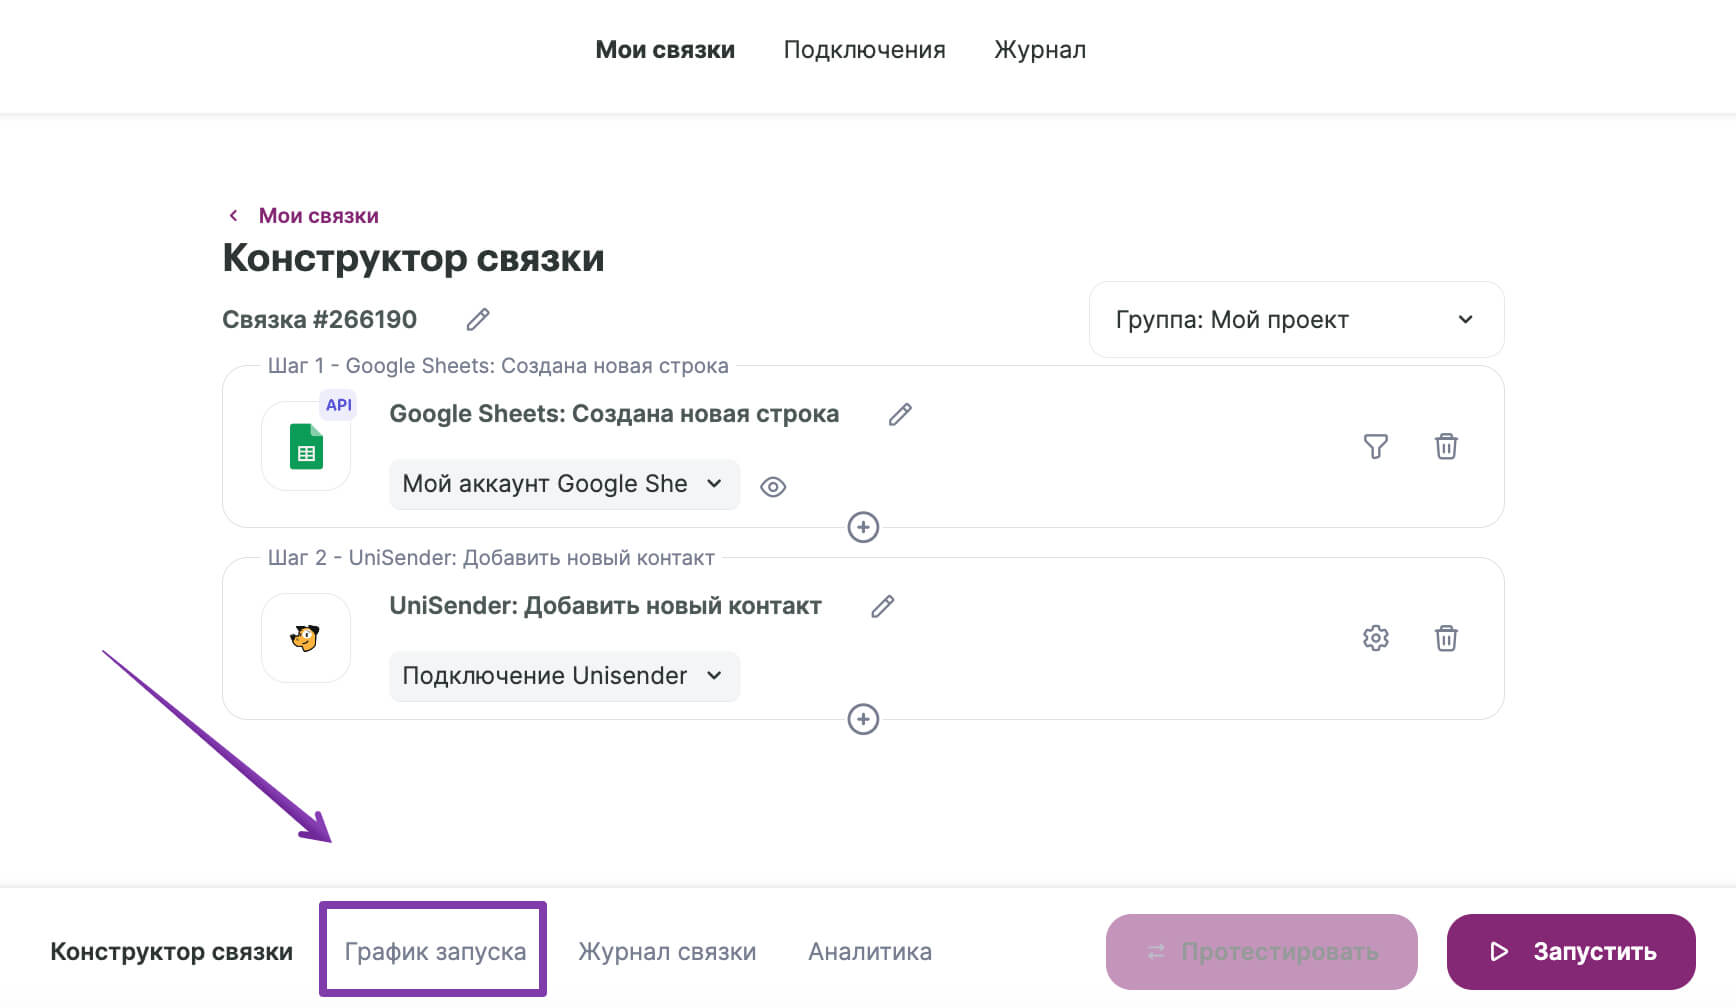Viewport: 1736px width, 1008px height.
Task: Click the API badge on Google Sheets
Action: tap(338, 405)
